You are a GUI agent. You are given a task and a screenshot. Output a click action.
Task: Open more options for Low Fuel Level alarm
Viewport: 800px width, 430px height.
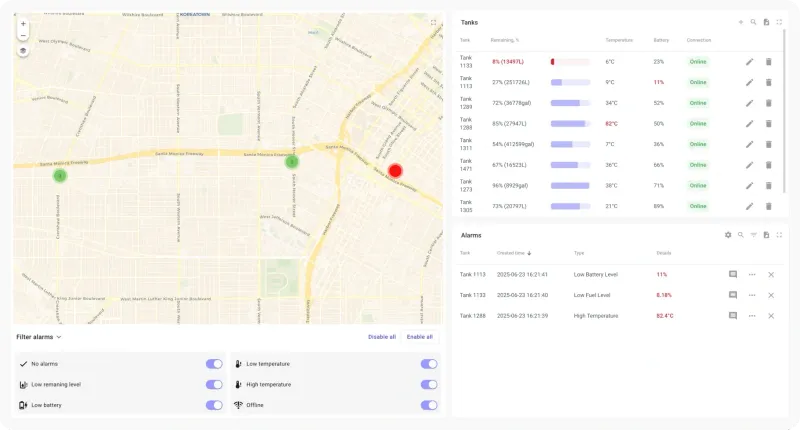click(x=752, y=295)
